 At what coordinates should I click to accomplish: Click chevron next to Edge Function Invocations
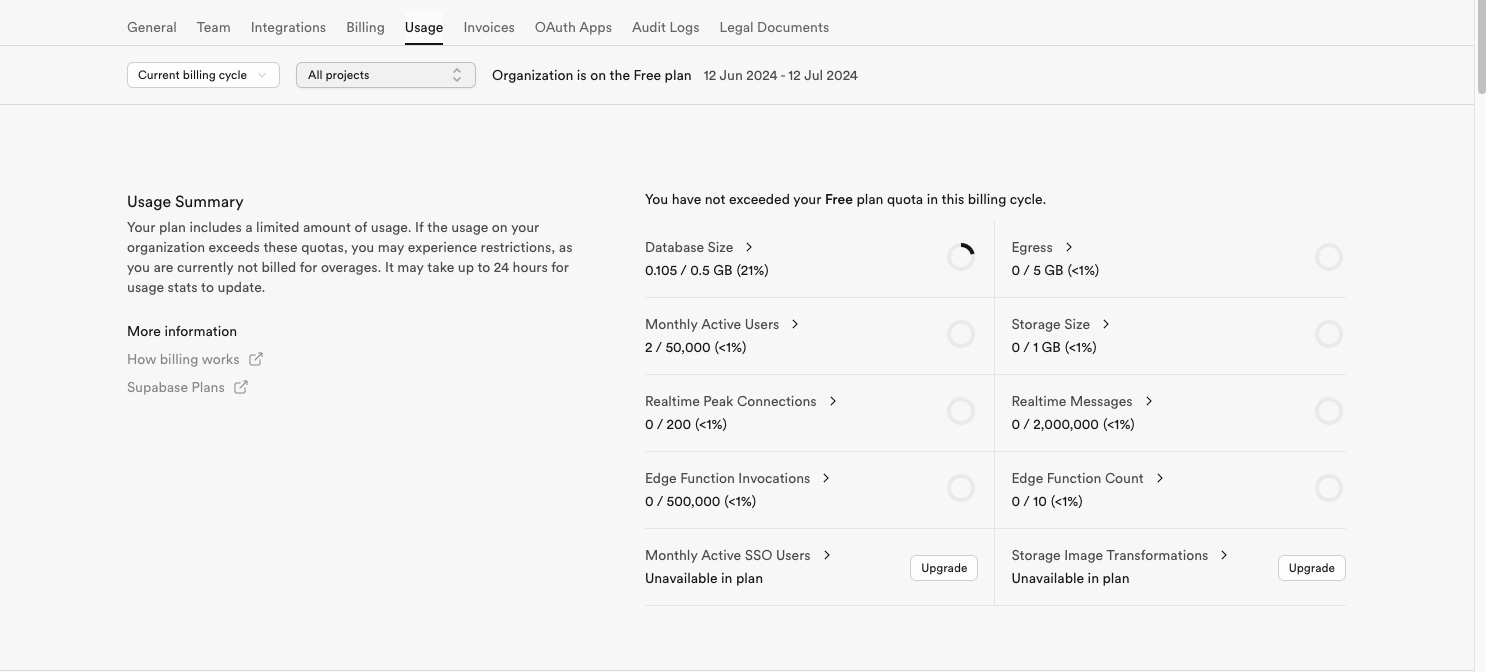(x=826, y=478)
